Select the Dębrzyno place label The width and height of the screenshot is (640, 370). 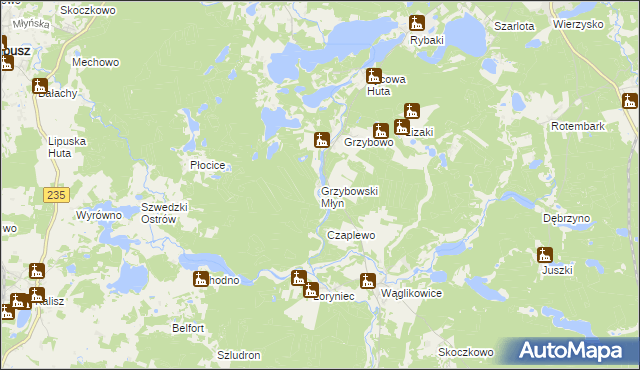(567, 218)
